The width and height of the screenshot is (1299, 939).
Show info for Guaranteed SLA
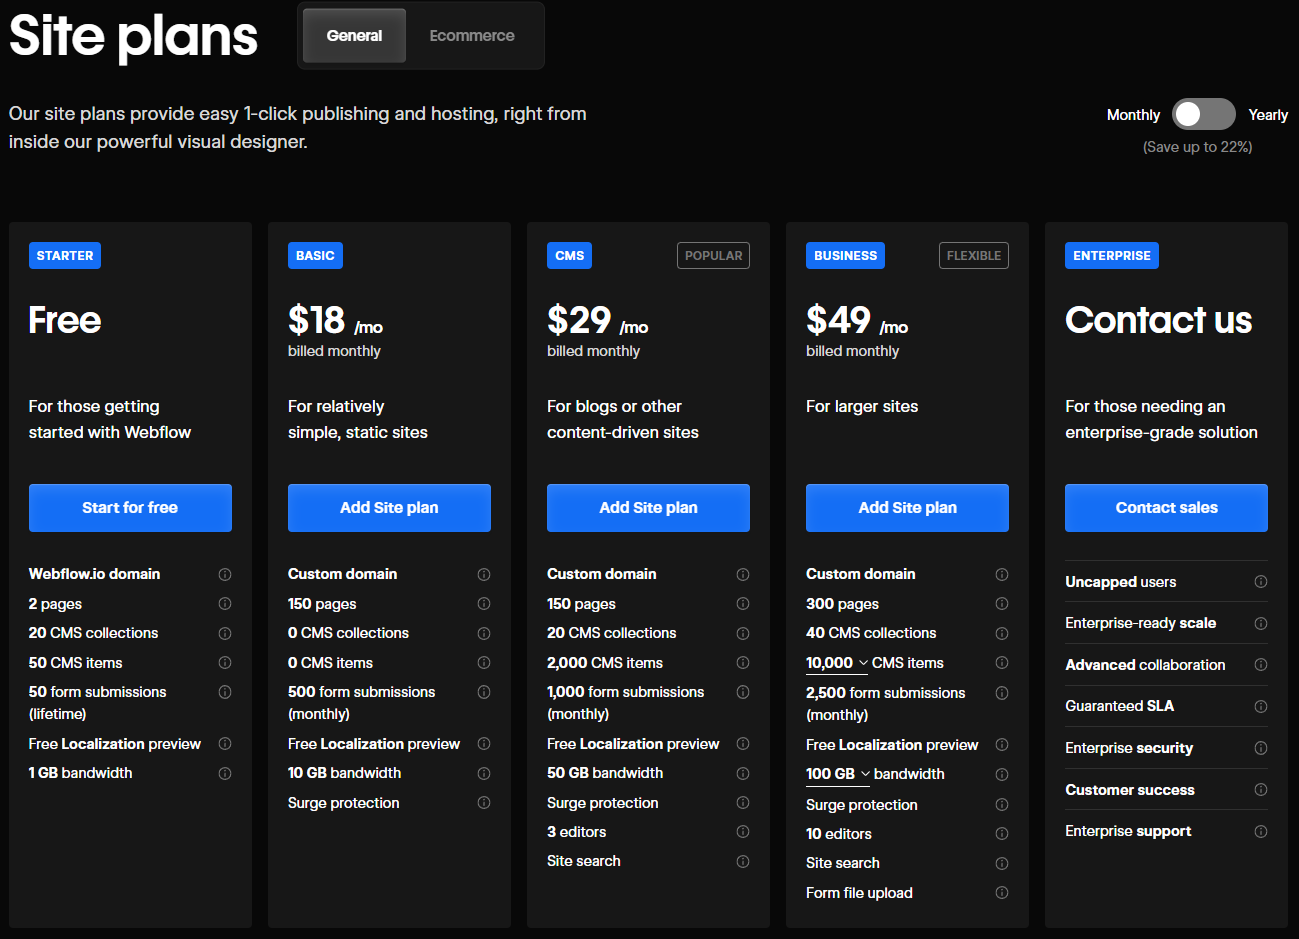pos(1261,706)
